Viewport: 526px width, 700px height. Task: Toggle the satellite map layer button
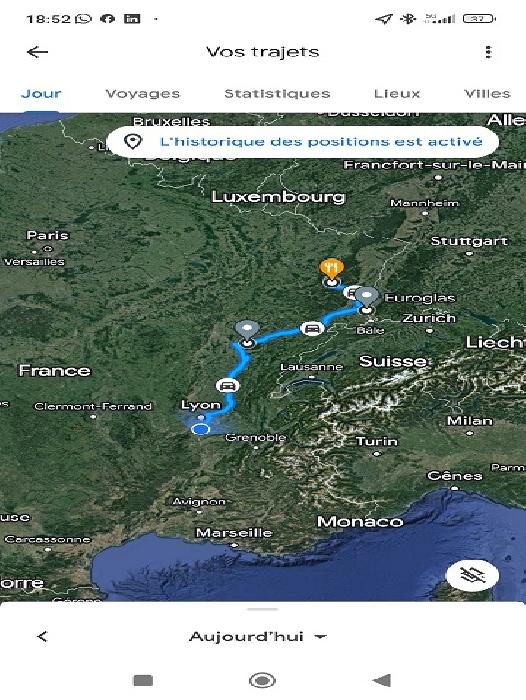pyautogui.click(x=472, y=575)
